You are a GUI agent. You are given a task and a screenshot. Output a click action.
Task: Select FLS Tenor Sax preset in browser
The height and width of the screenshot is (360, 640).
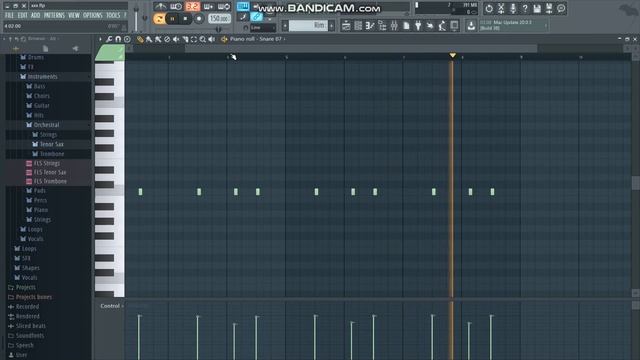pos(50,172)
